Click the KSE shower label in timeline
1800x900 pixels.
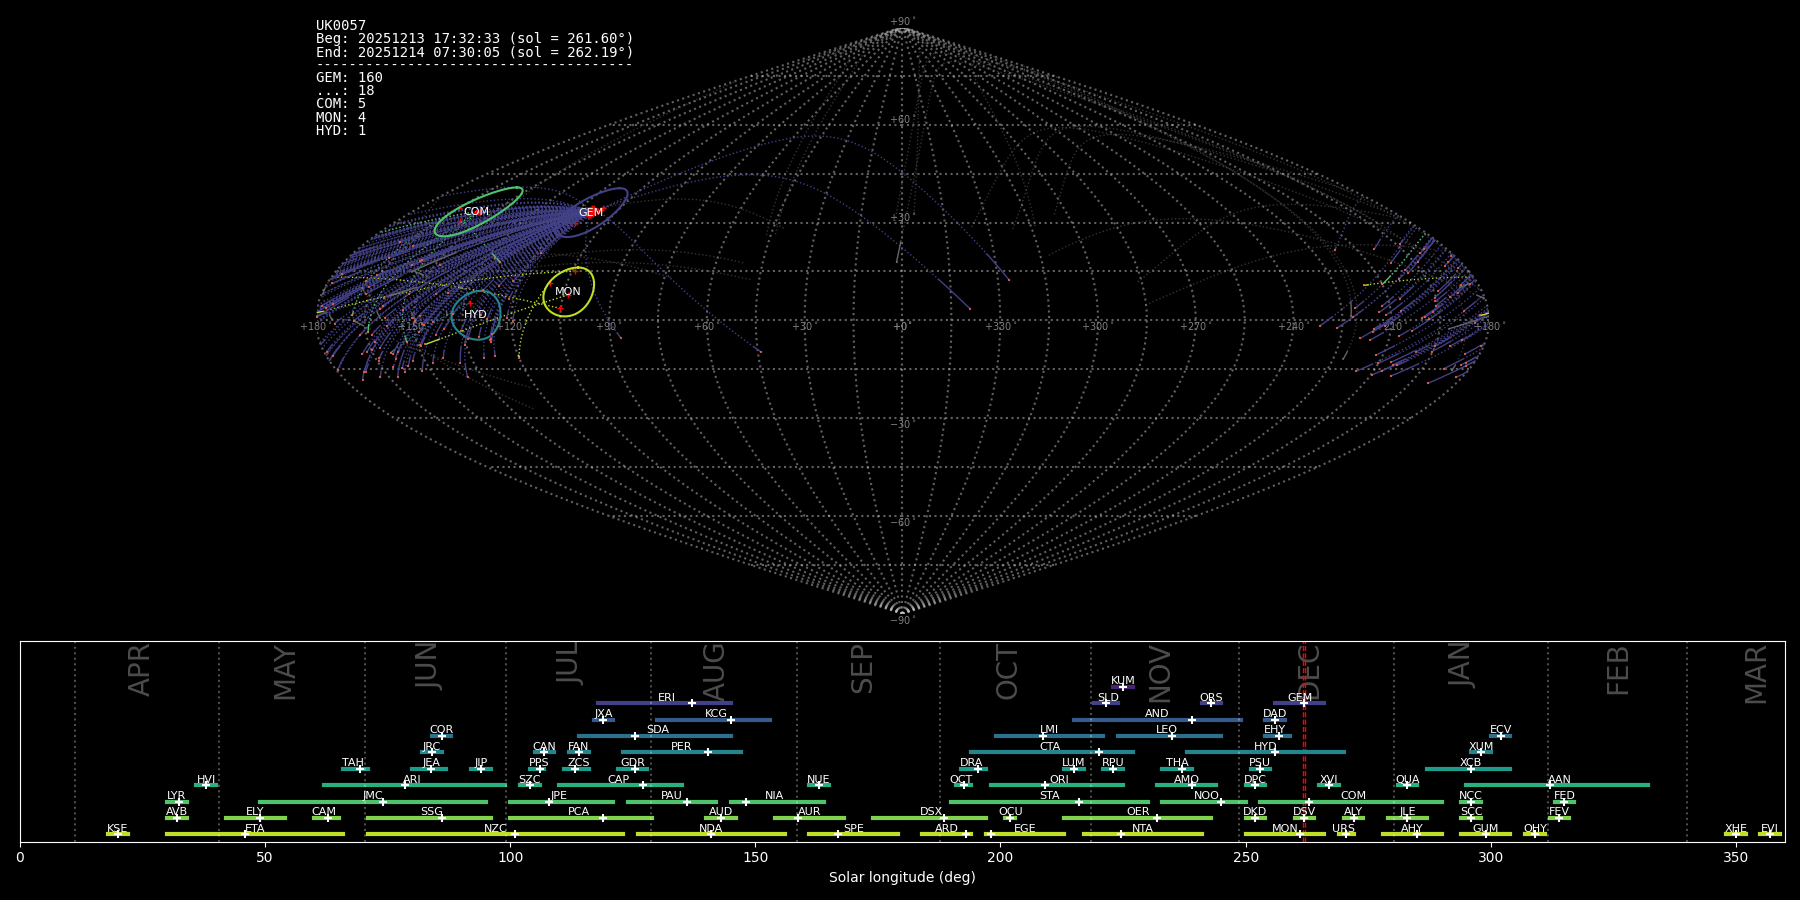[117, 829]
